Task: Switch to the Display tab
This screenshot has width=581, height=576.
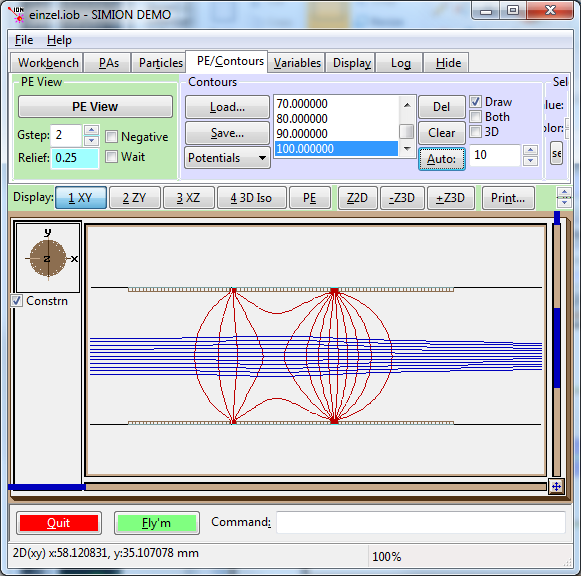Action: pyautogui.click(x=351, y=63)
